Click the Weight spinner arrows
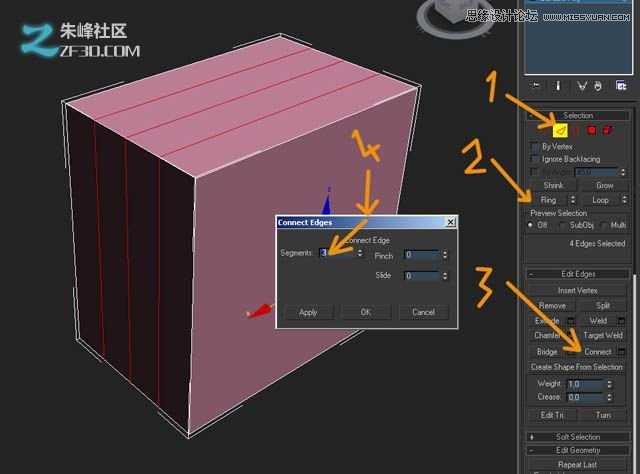 tap(609, 384)
